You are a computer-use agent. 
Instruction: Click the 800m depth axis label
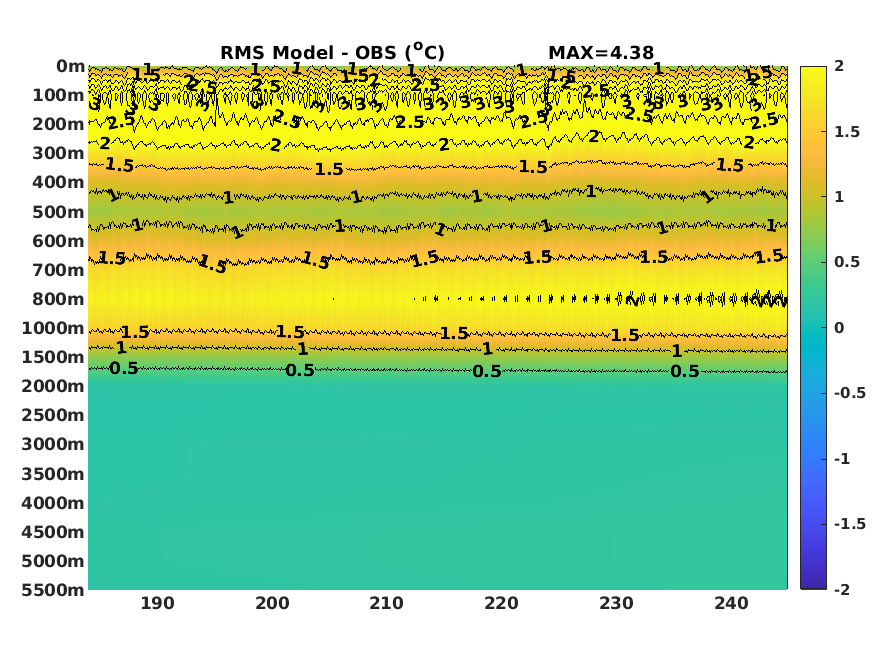[59, 300]
